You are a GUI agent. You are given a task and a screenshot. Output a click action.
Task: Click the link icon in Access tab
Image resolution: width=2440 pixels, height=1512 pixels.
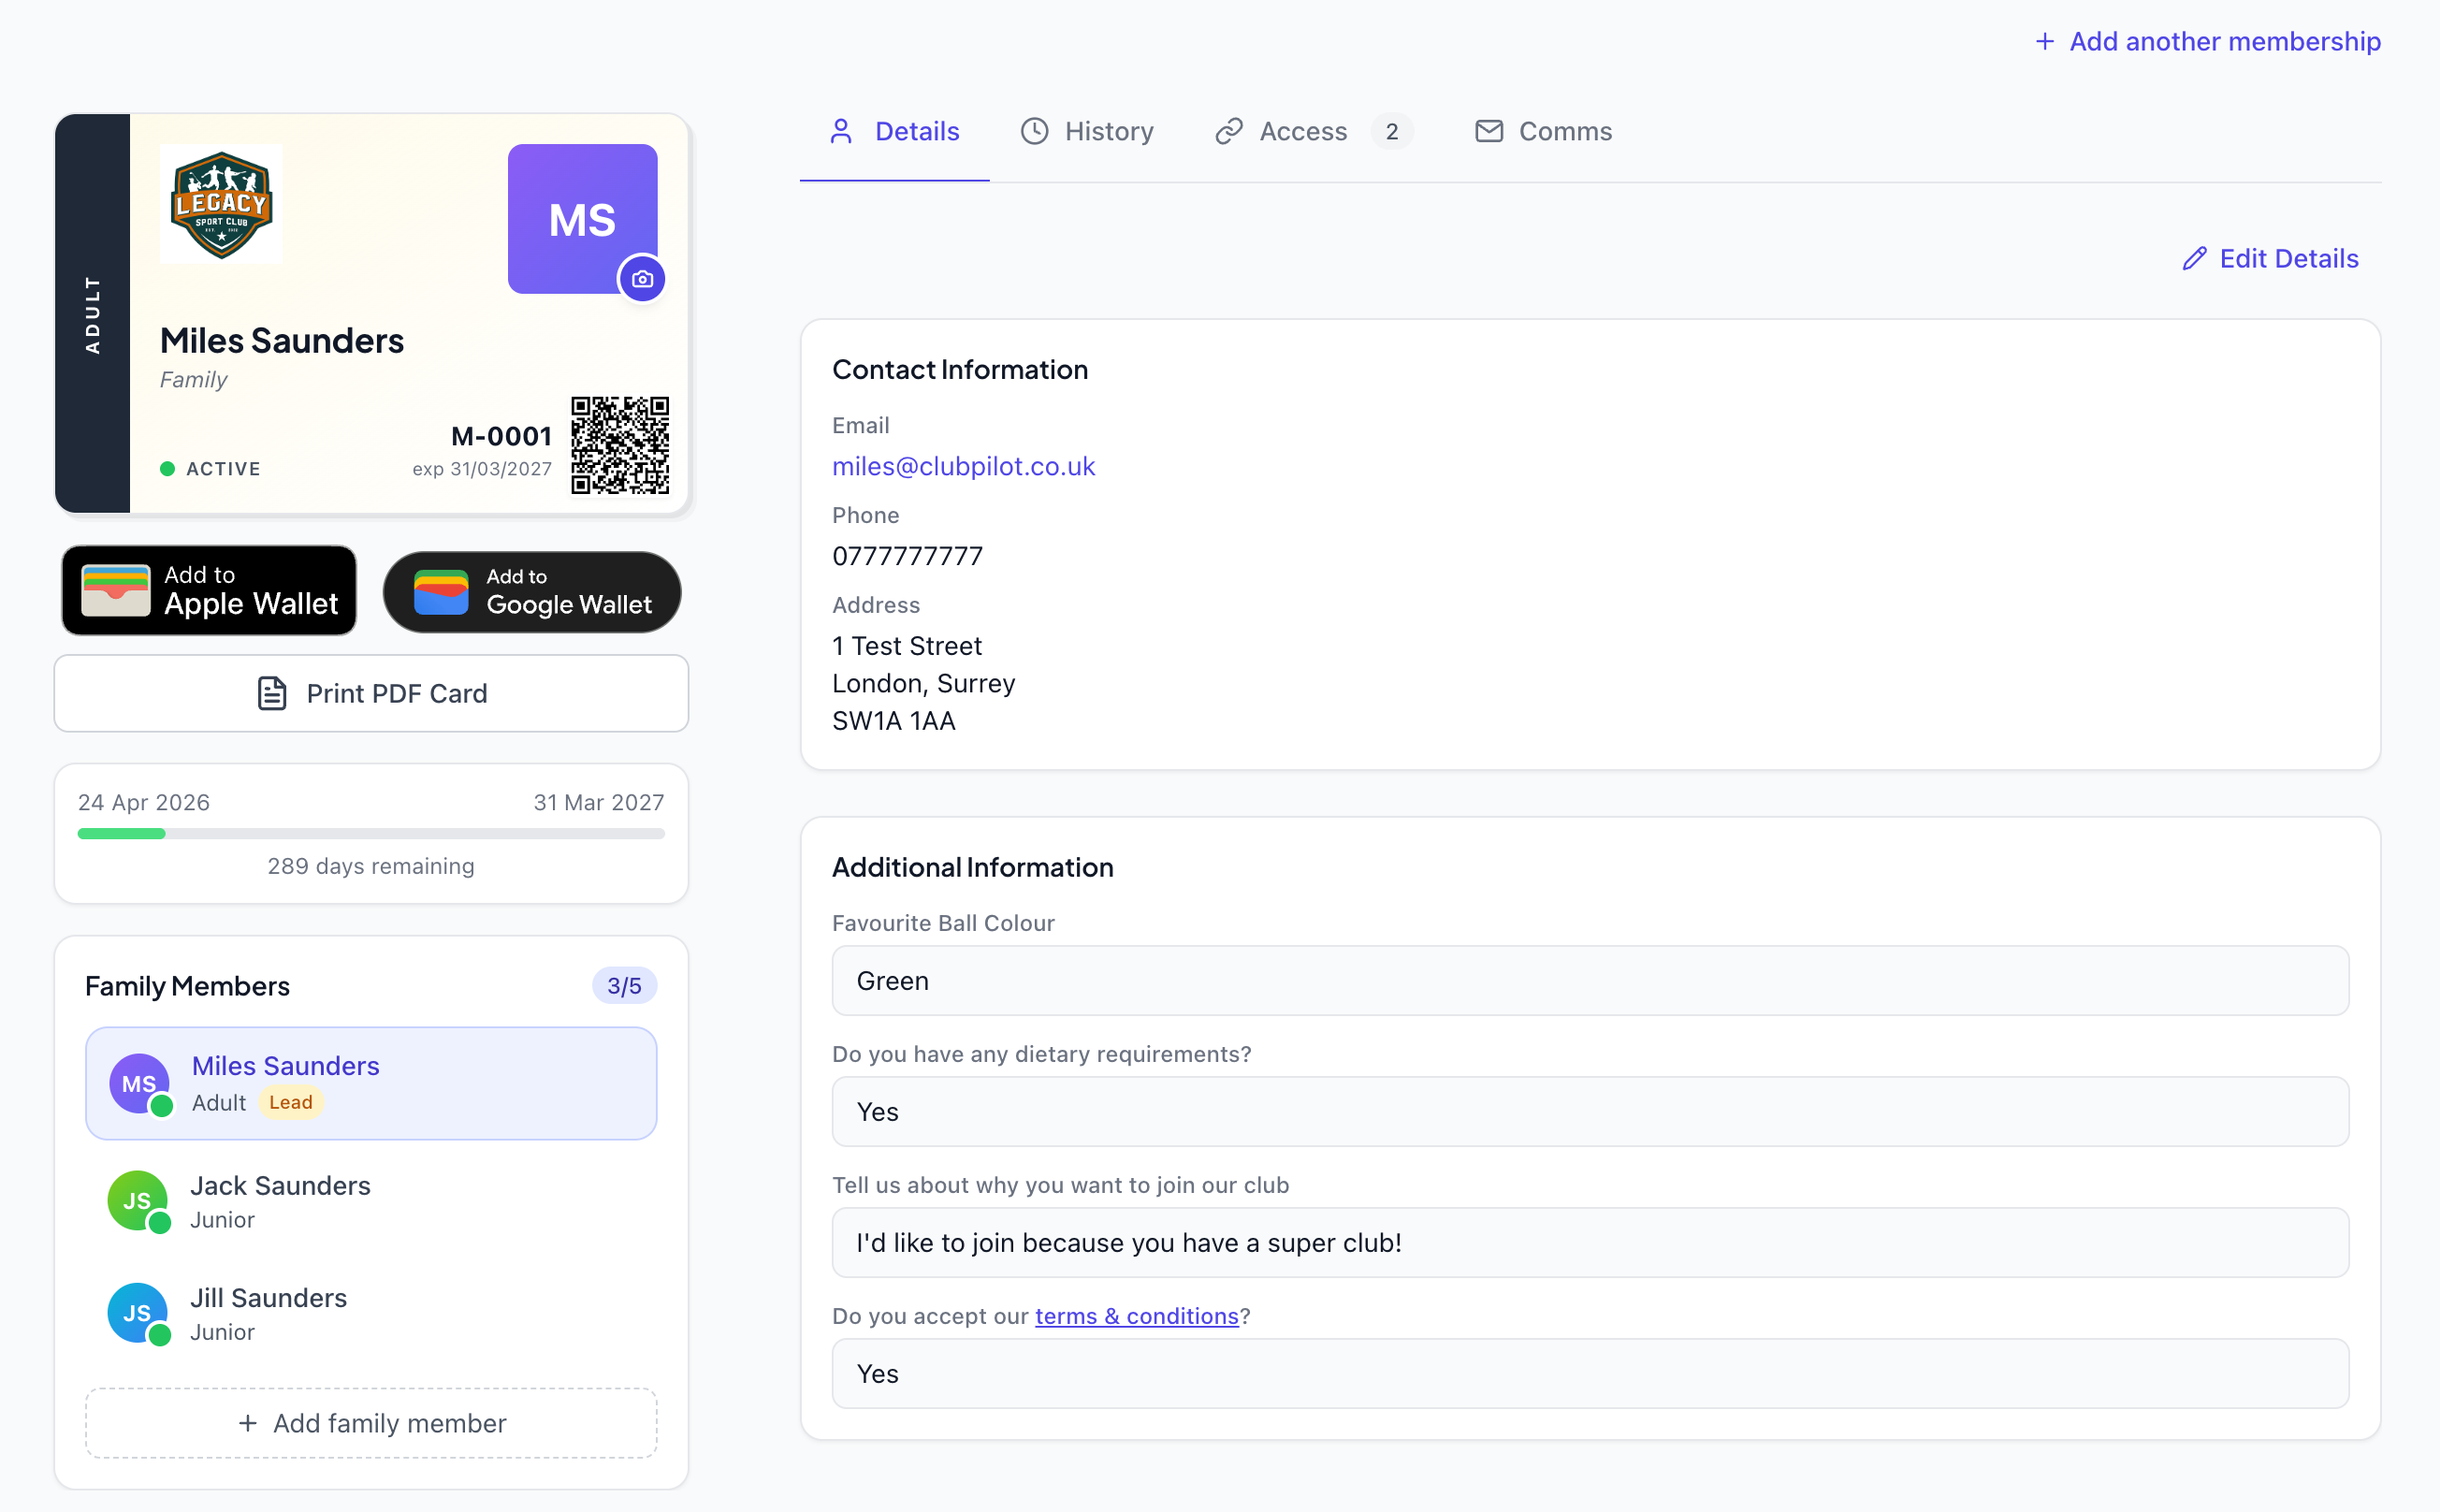tap(1228, 131)
